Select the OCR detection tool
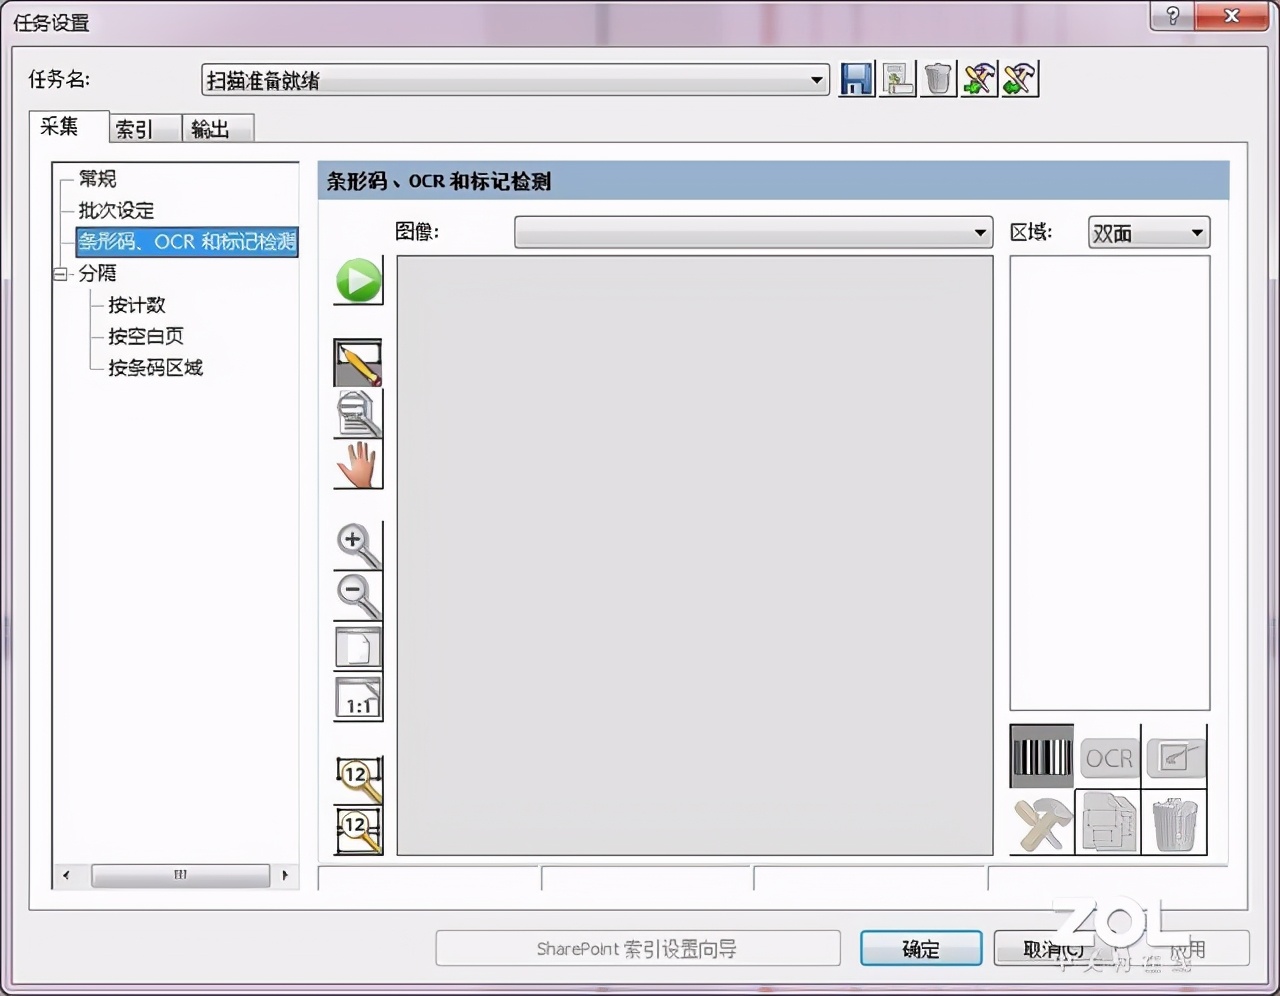 (x=1108, y=757)
